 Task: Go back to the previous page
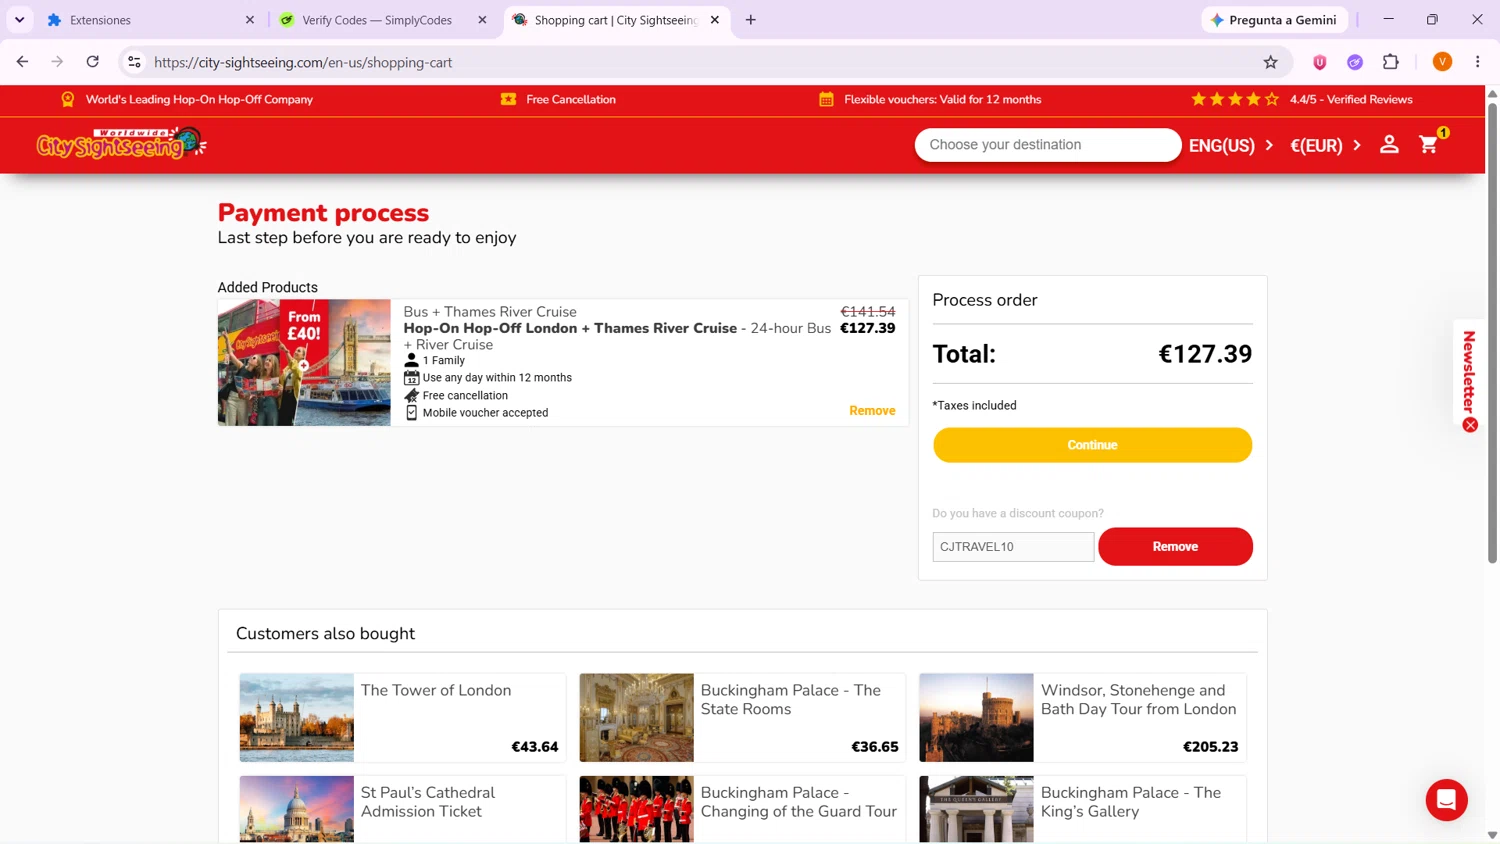[x=22, y=62]
